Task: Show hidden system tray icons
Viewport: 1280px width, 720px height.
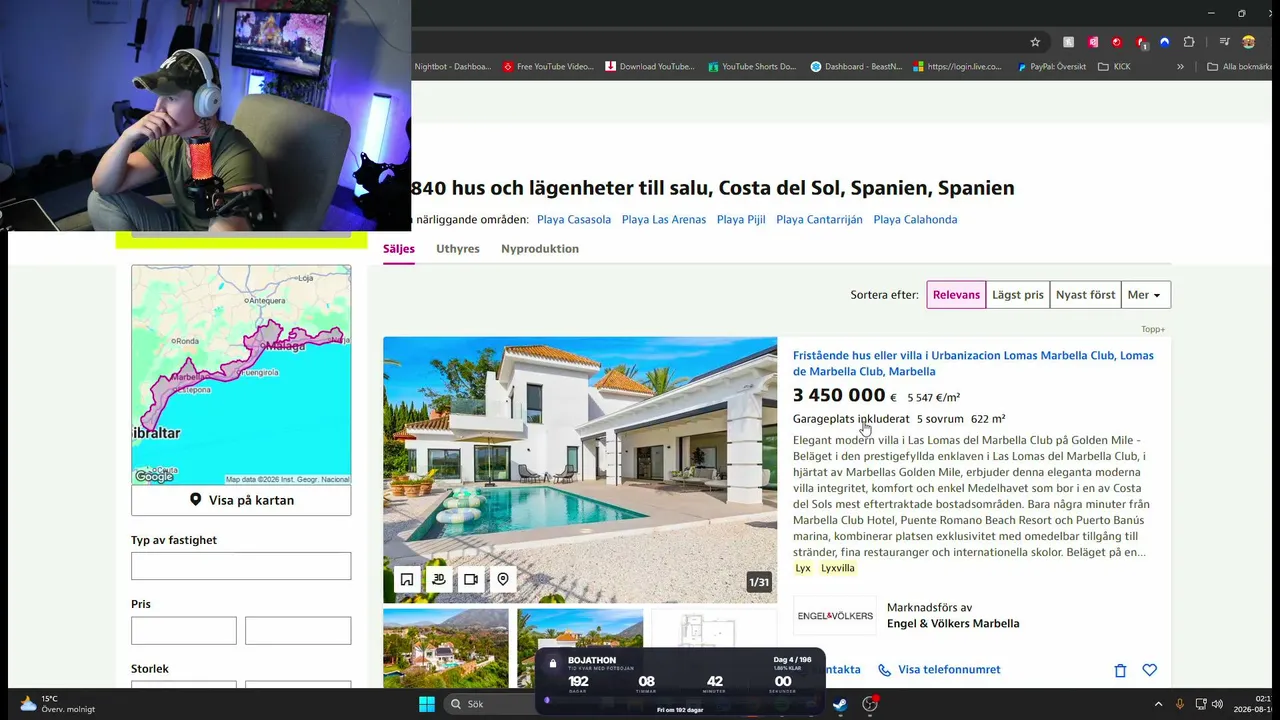Action: (1158, 704)
